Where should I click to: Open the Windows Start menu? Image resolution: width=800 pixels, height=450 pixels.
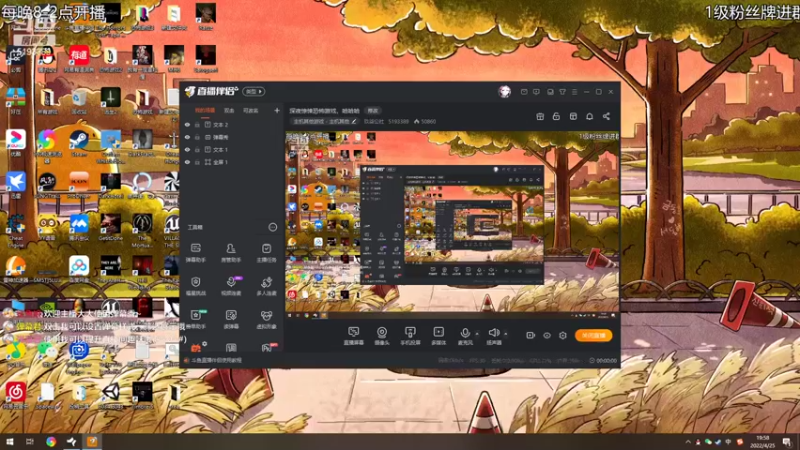(9, 442)
